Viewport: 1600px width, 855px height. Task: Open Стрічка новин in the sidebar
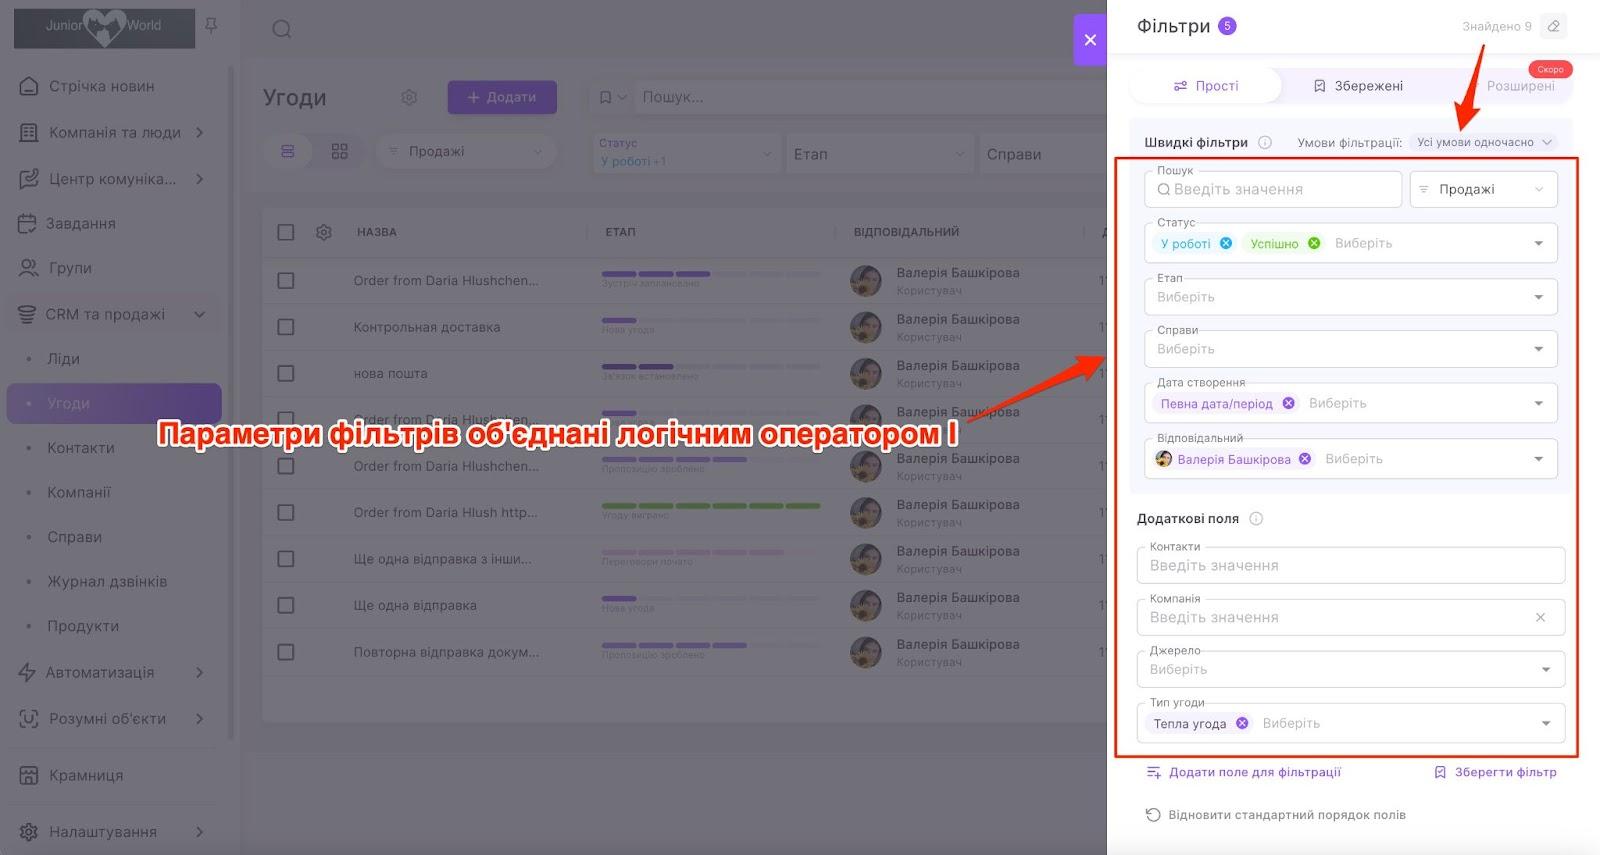click(x=102, y=86)
